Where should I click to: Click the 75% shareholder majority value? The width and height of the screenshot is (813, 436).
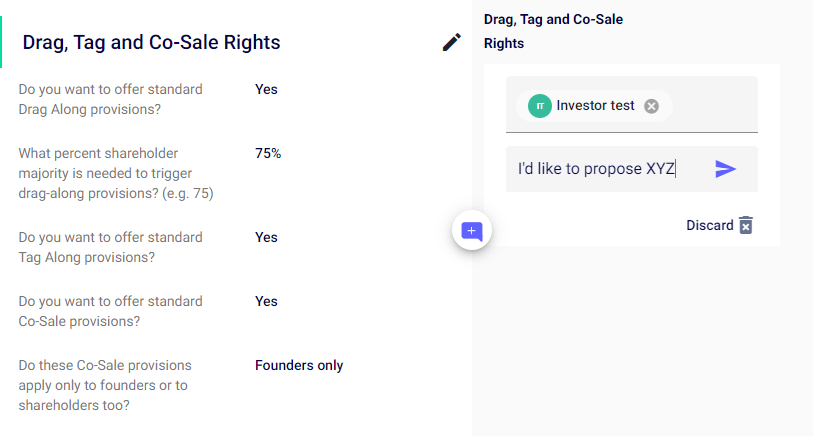[x=268, y=153]
